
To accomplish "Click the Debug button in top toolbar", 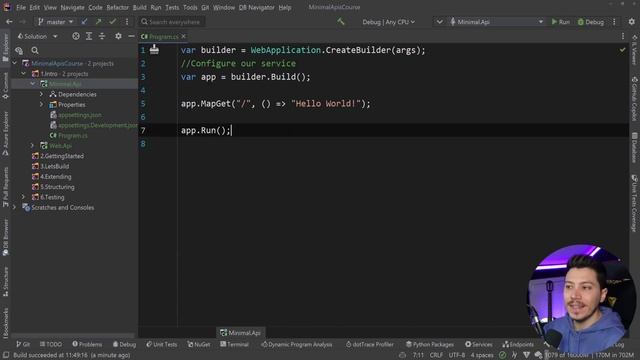I will pos(591,22).
